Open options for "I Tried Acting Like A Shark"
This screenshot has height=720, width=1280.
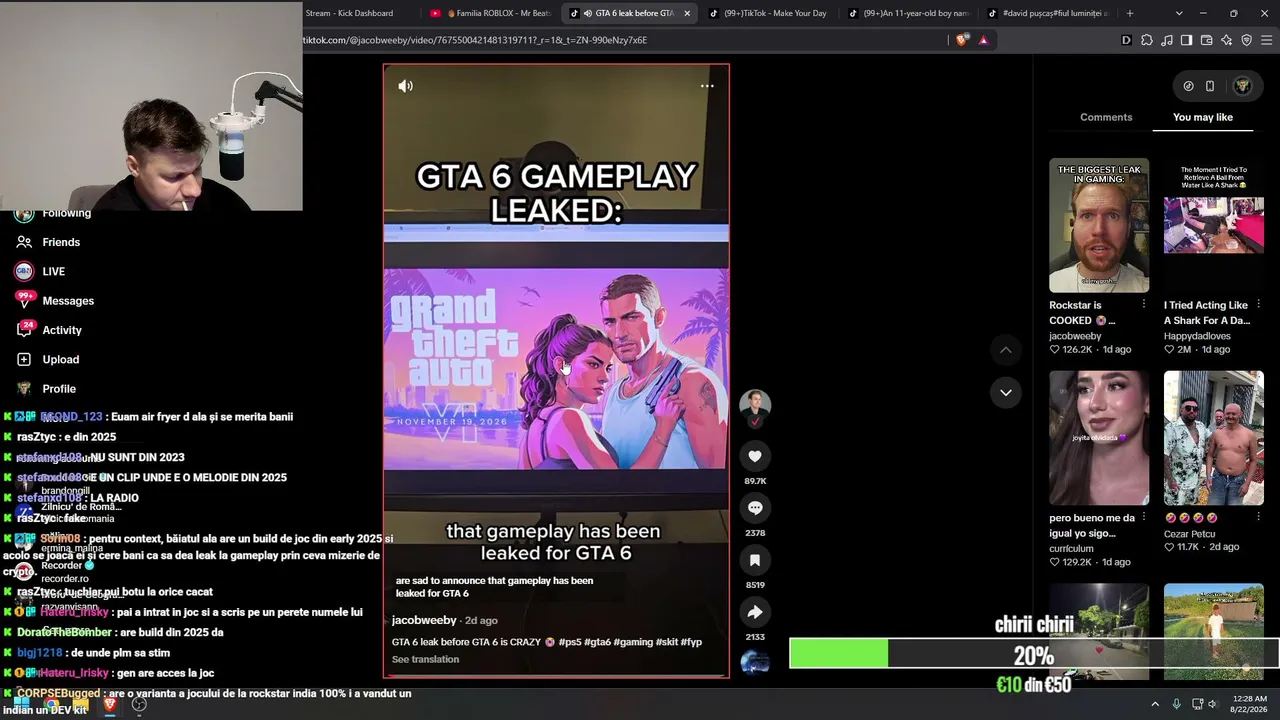coord(1258,304)
